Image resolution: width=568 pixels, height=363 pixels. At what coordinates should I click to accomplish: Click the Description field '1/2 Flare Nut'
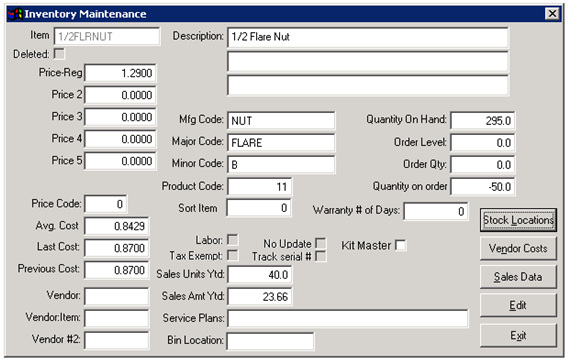(368, 37)
